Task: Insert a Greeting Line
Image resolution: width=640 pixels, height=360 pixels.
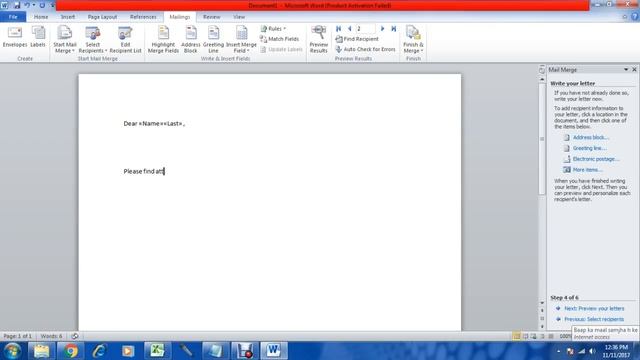Action: coord(213,40)
